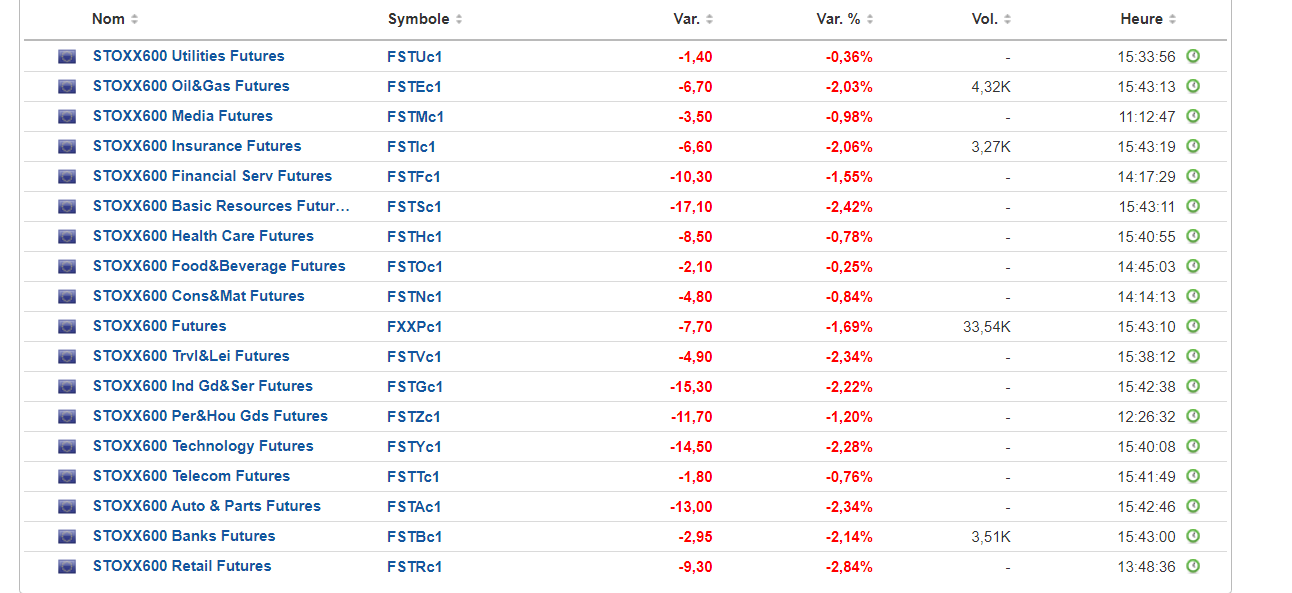Image resolution: width=1292 pixels, height=593 pixels.
Task: Click the clock icon in the Insurance Futures row
Action: pyautogui.click(x=1193, y=147)
